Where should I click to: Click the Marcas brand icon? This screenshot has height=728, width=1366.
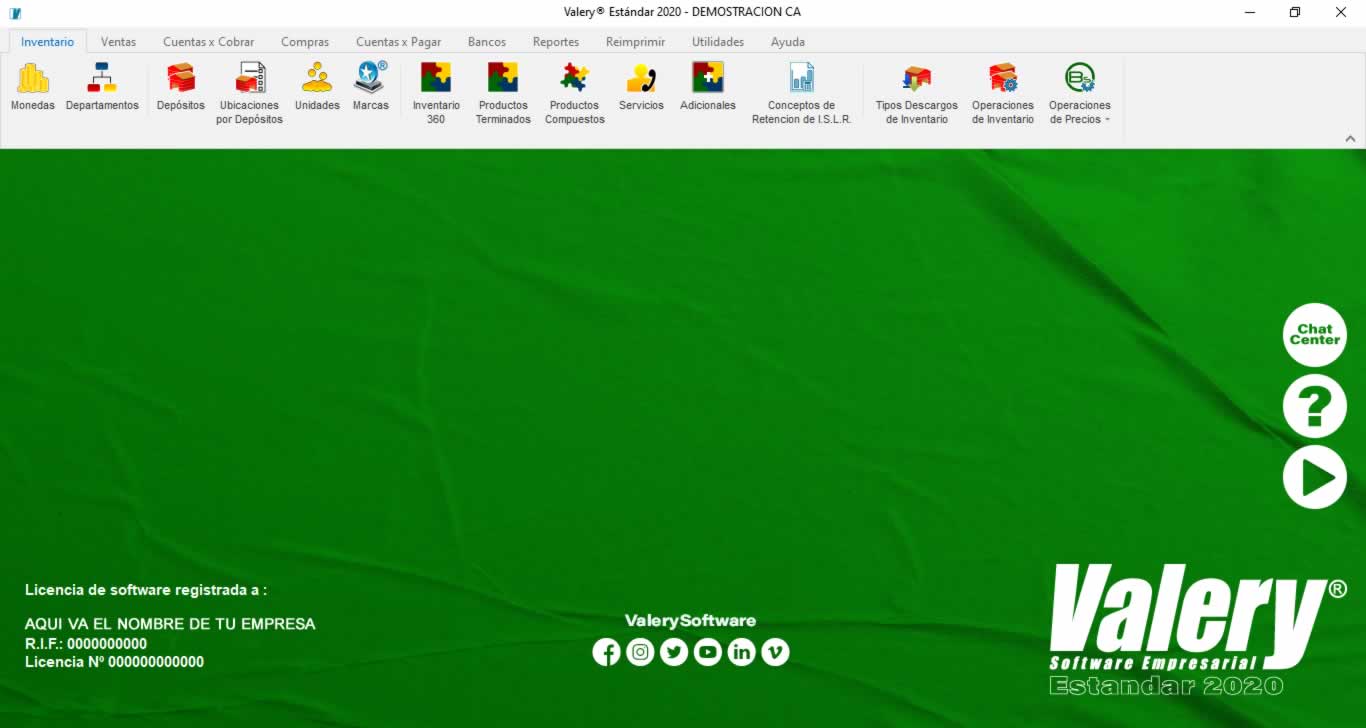[370, 80]
